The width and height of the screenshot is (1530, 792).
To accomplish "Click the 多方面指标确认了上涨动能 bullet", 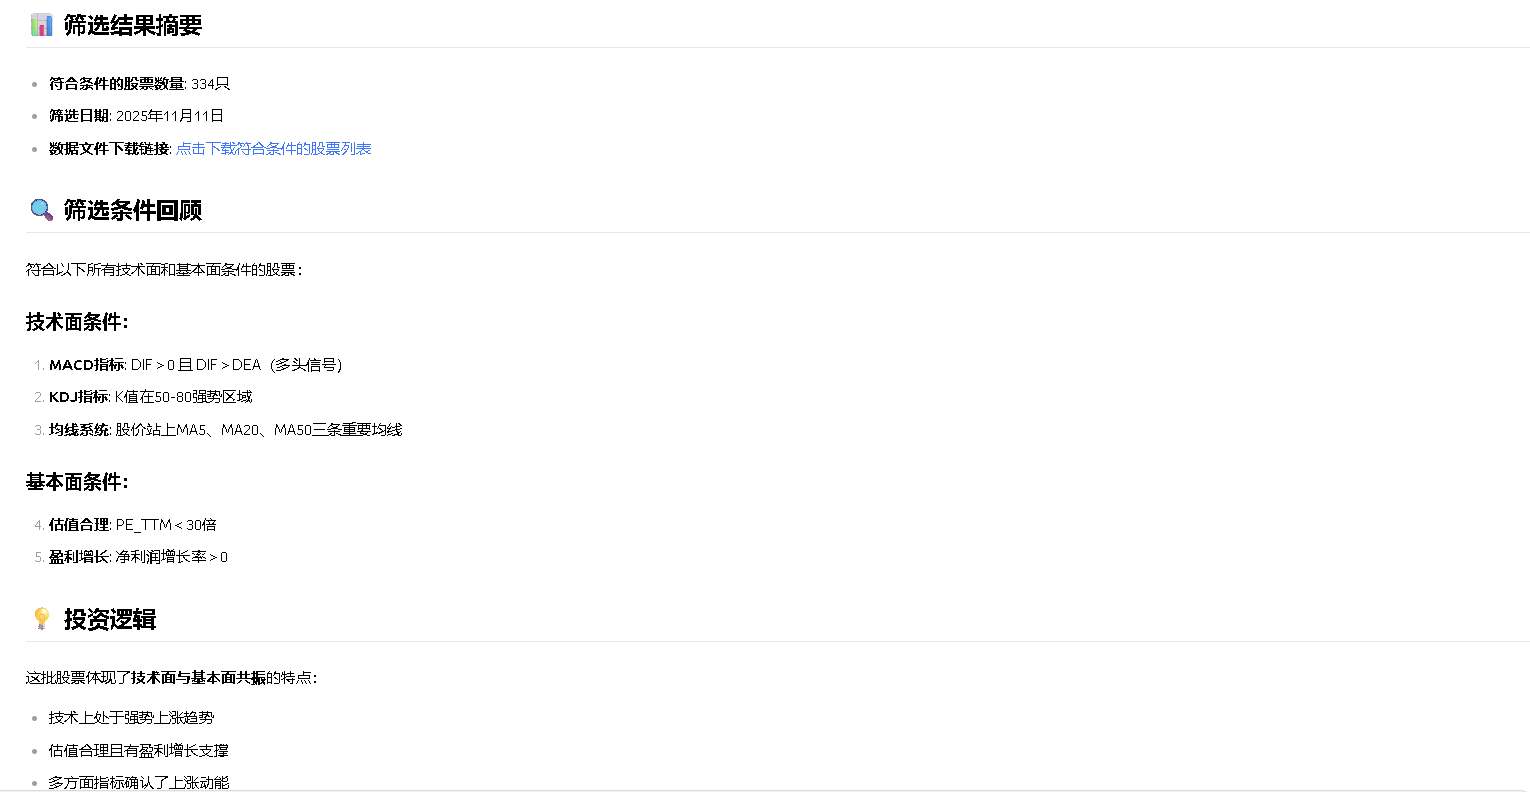I will pos(139,782).
